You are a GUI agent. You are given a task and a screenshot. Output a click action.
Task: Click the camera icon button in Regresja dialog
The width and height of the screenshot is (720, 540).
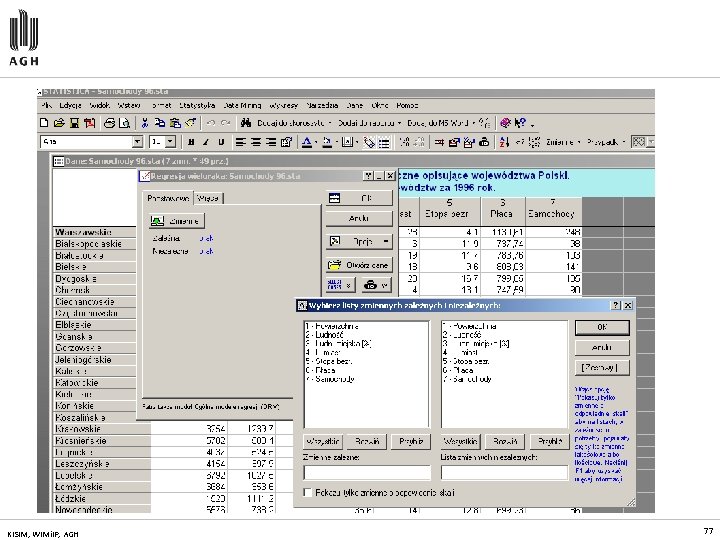click(x=377, y=285)
